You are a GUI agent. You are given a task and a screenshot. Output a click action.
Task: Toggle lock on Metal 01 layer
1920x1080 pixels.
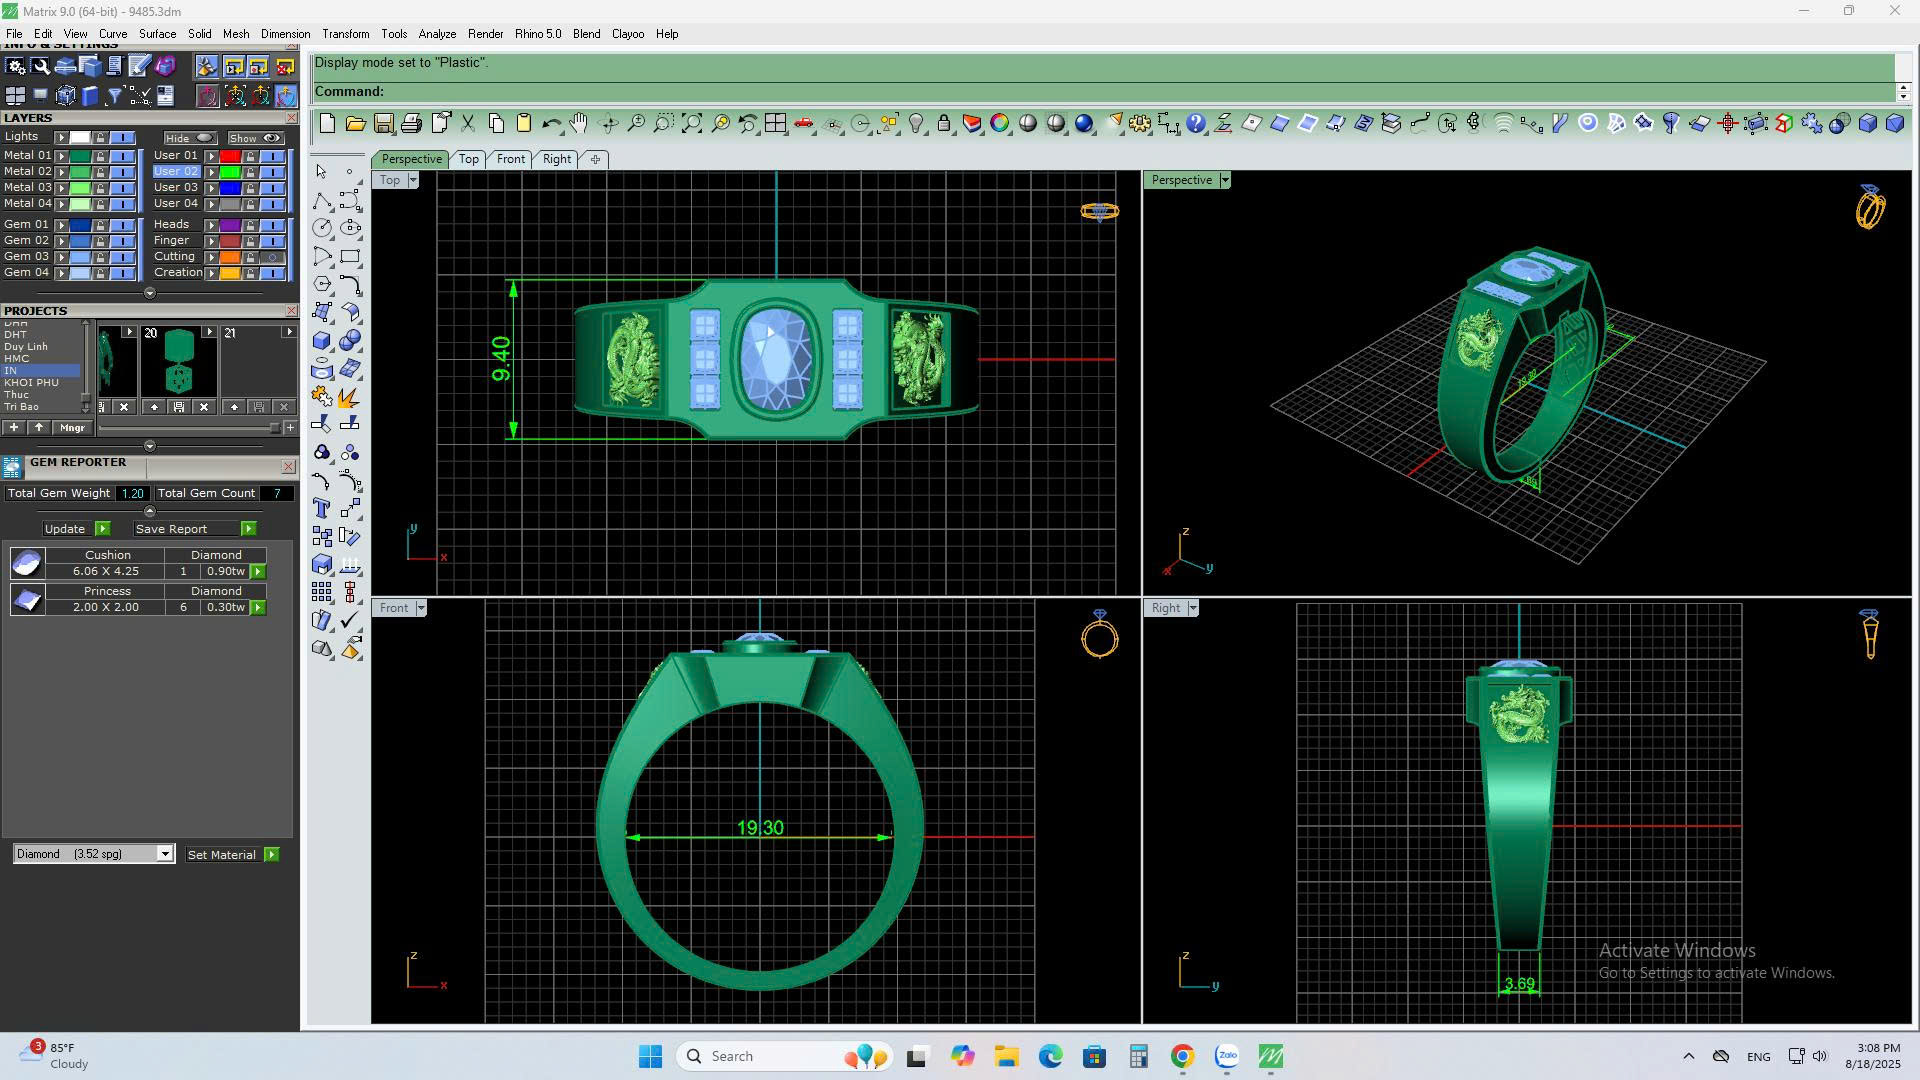(100, 156)
